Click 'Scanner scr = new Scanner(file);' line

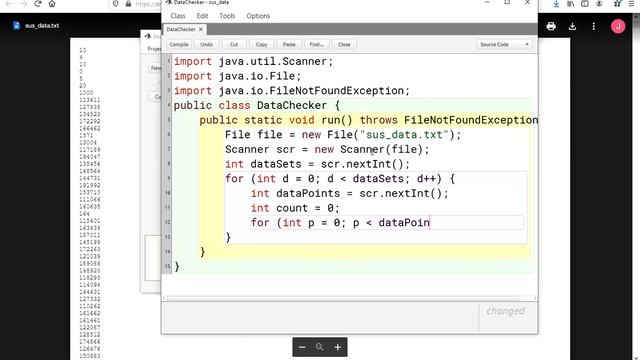[327, 149]
